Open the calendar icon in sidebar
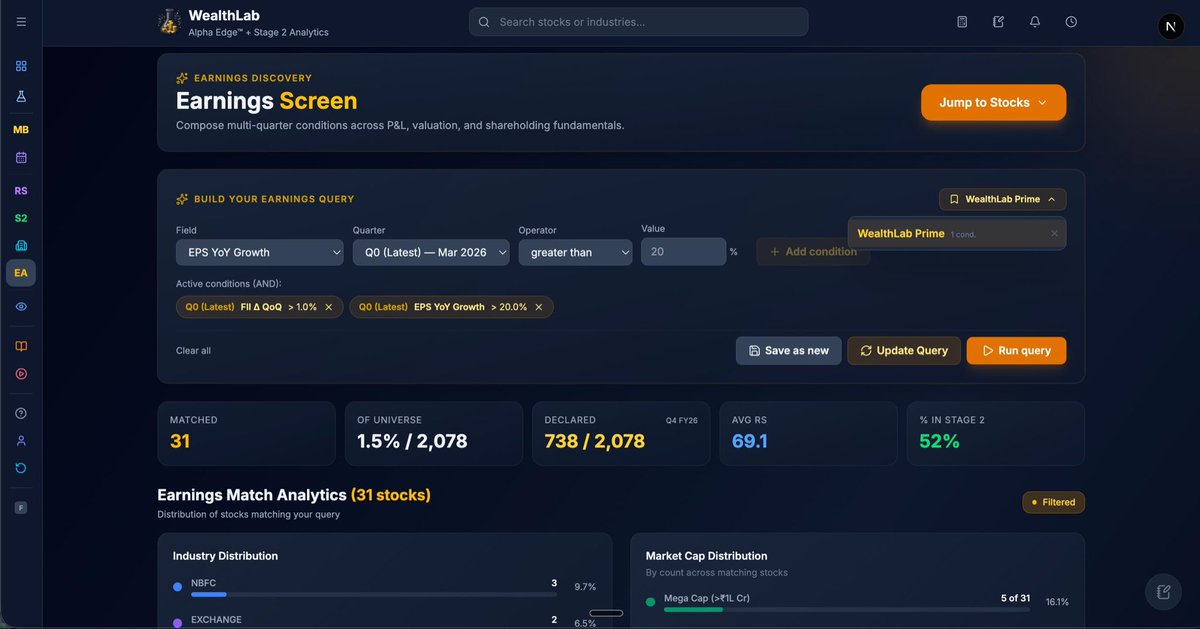 click(x=21, y=158)
